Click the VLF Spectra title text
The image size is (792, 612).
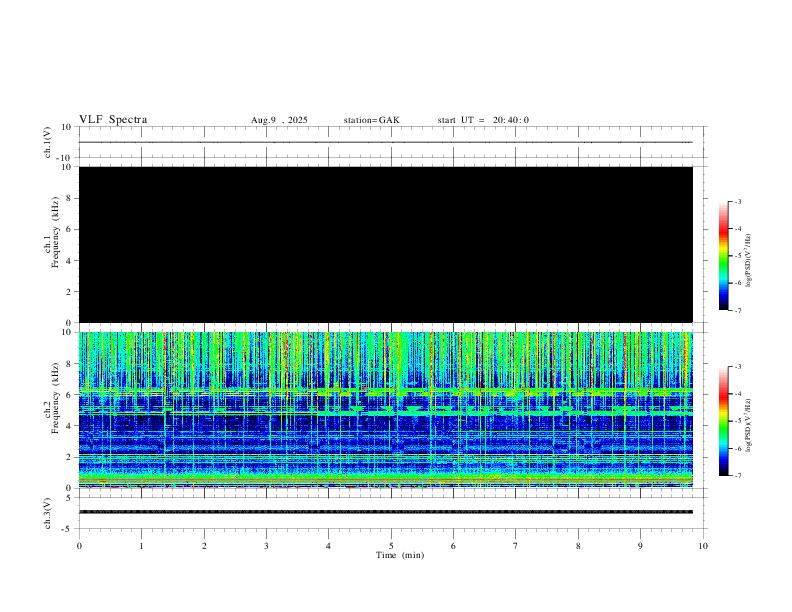113,120
